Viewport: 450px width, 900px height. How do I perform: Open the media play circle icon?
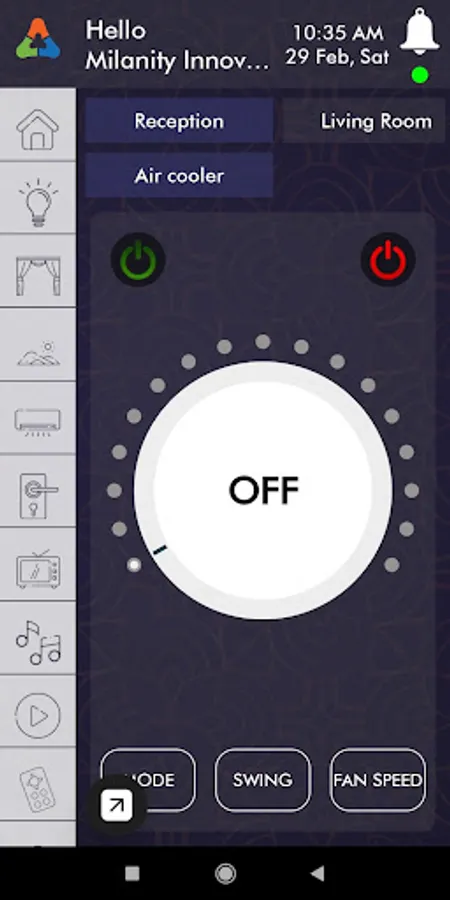pos(38,716)
